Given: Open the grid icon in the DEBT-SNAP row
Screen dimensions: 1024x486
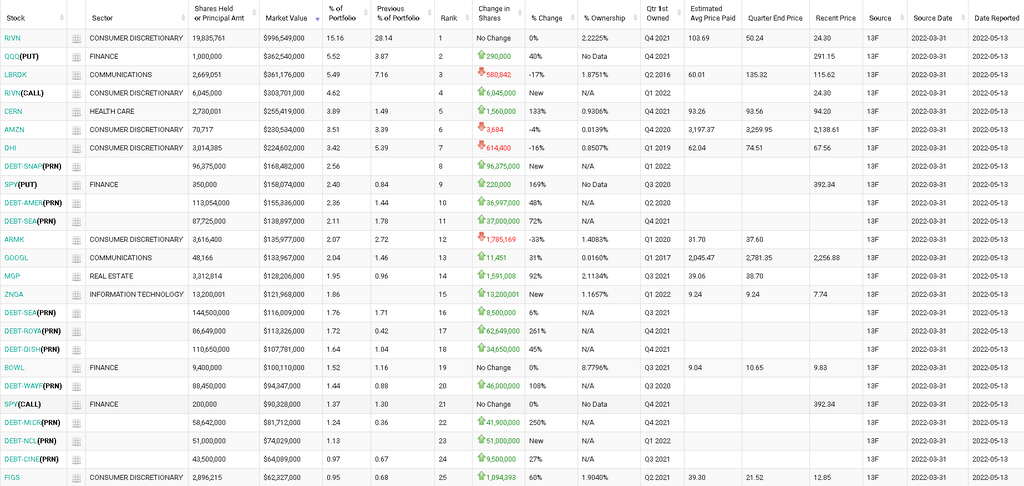Looking at the screenshot, I should pyautogui.click(x=76, y=167).
